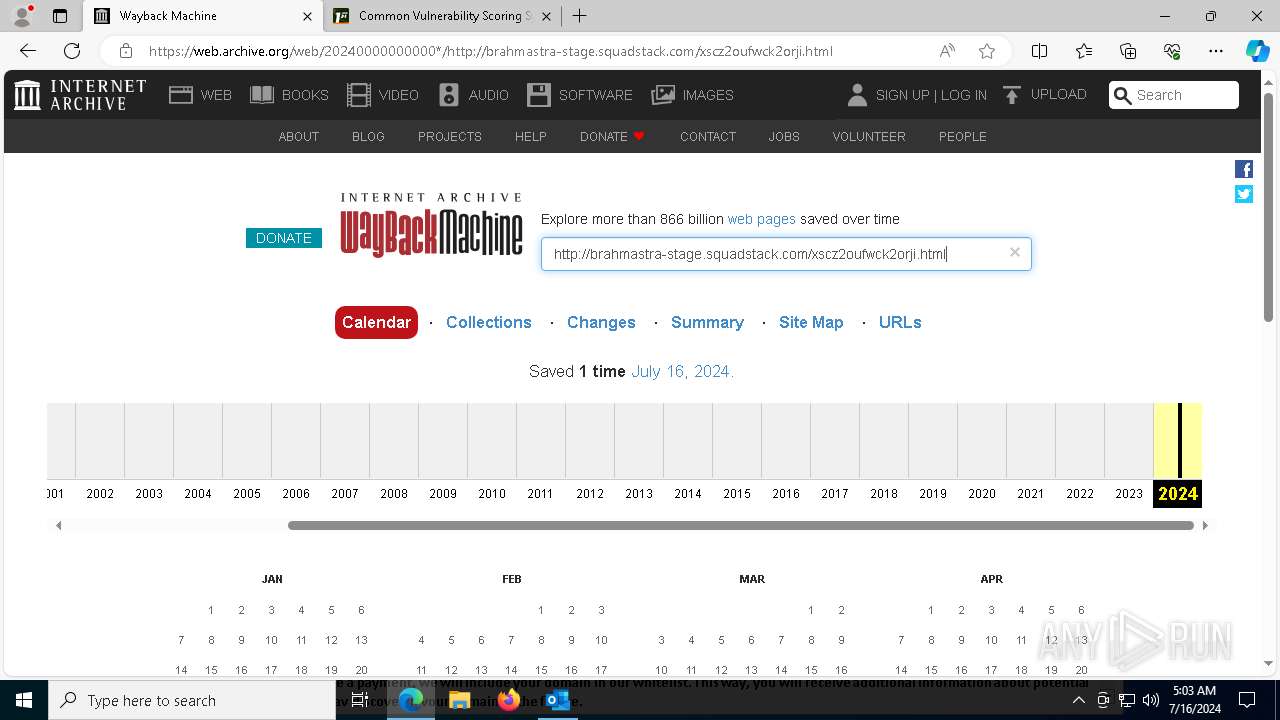Open the July 16, 2024 capture link

tap(682, 371)
